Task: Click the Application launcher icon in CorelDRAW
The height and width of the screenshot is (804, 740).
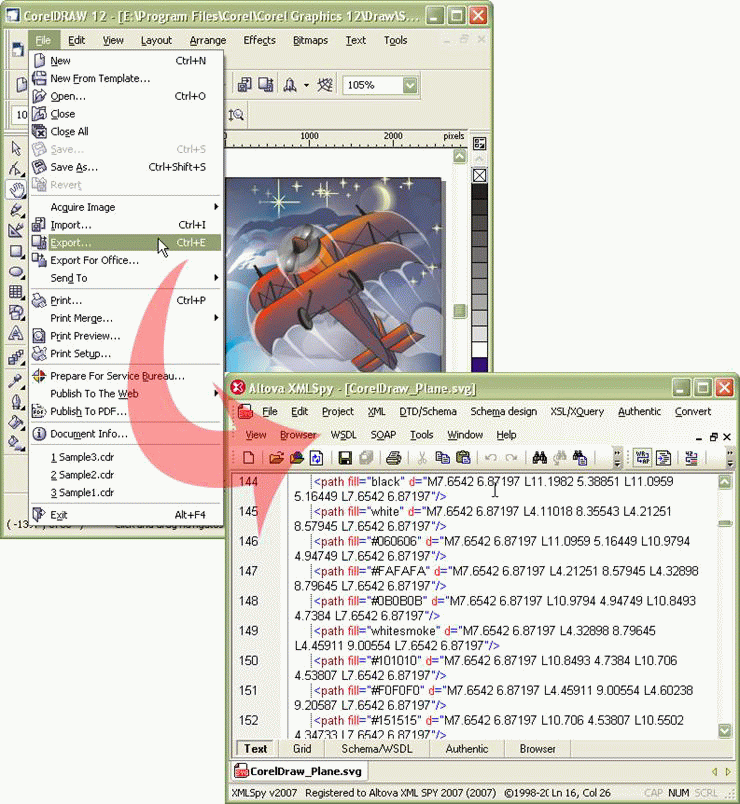Action: pos(290,85)
